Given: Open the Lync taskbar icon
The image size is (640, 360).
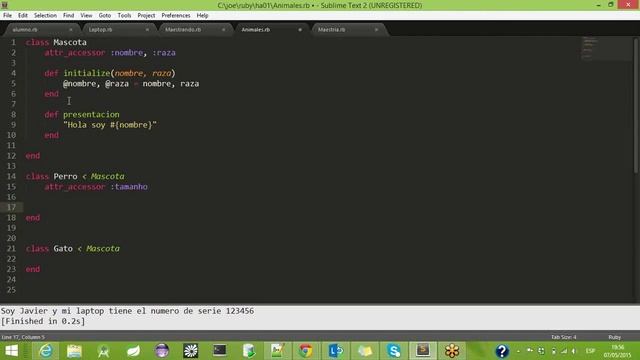Looking at the screenshot, I should click(x=336, y=351).
